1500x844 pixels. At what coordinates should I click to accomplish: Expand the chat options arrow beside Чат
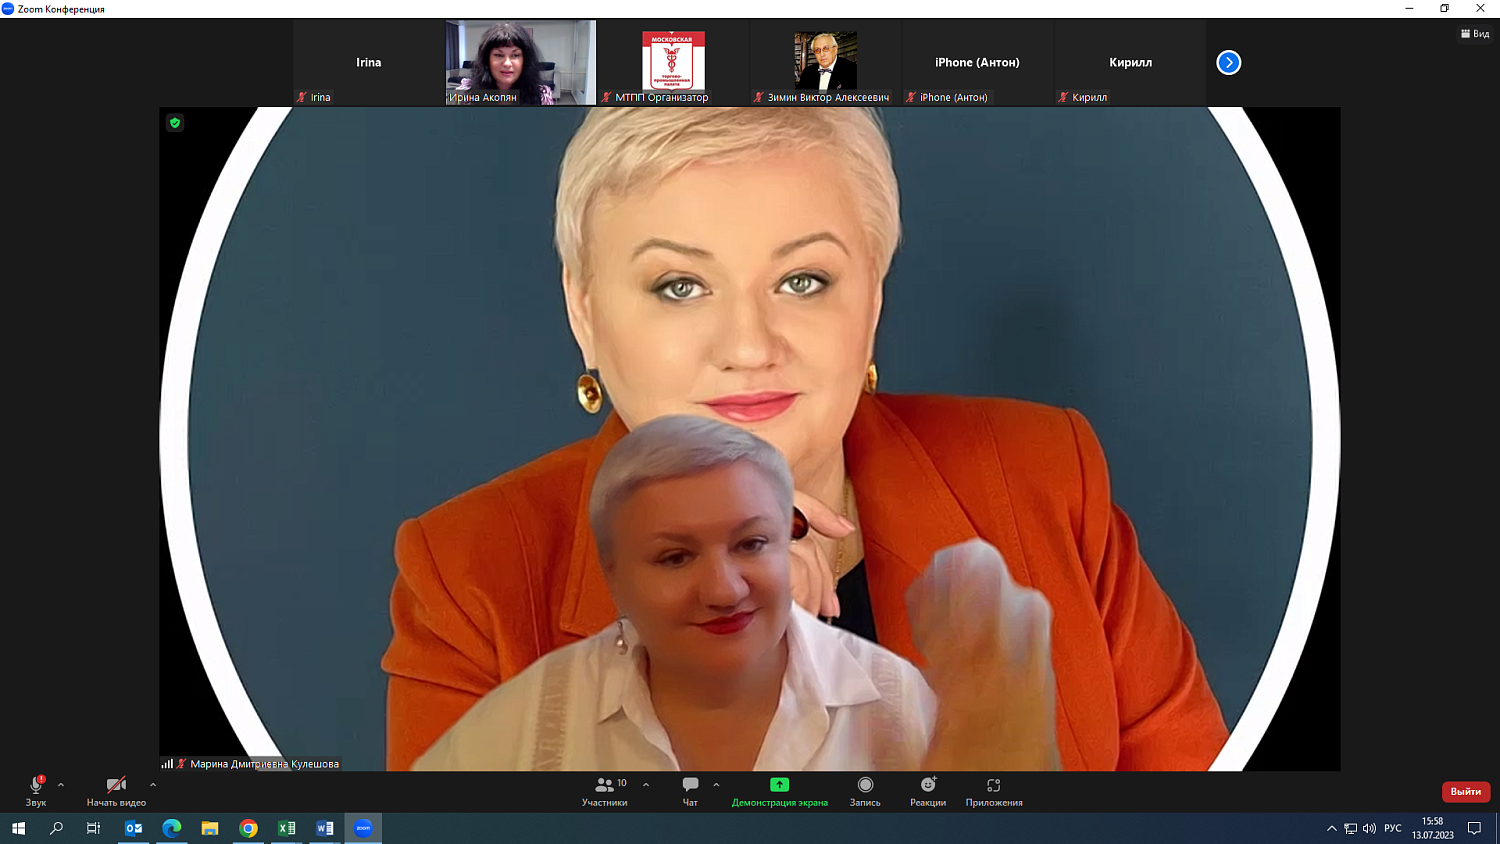(716, 785)
